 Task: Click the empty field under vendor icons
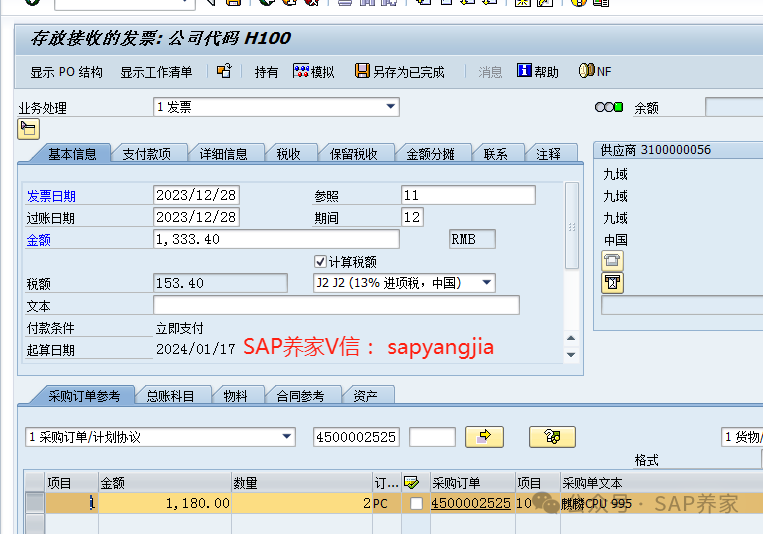[x=682, y=305]
